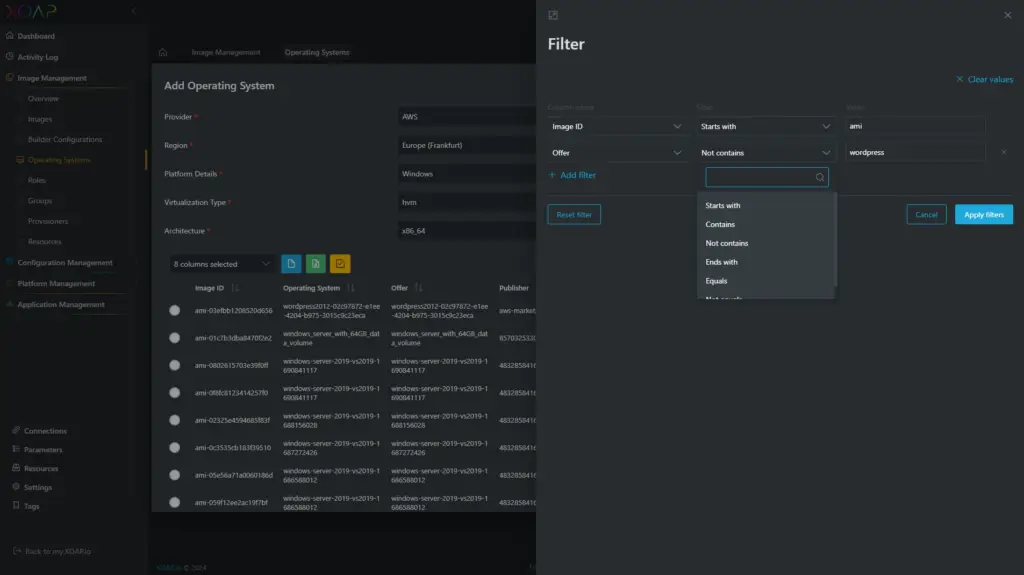The image size is (1024, 575).
Task: Click the green spreadsheet export icon
Action: [x=315, y=264]
